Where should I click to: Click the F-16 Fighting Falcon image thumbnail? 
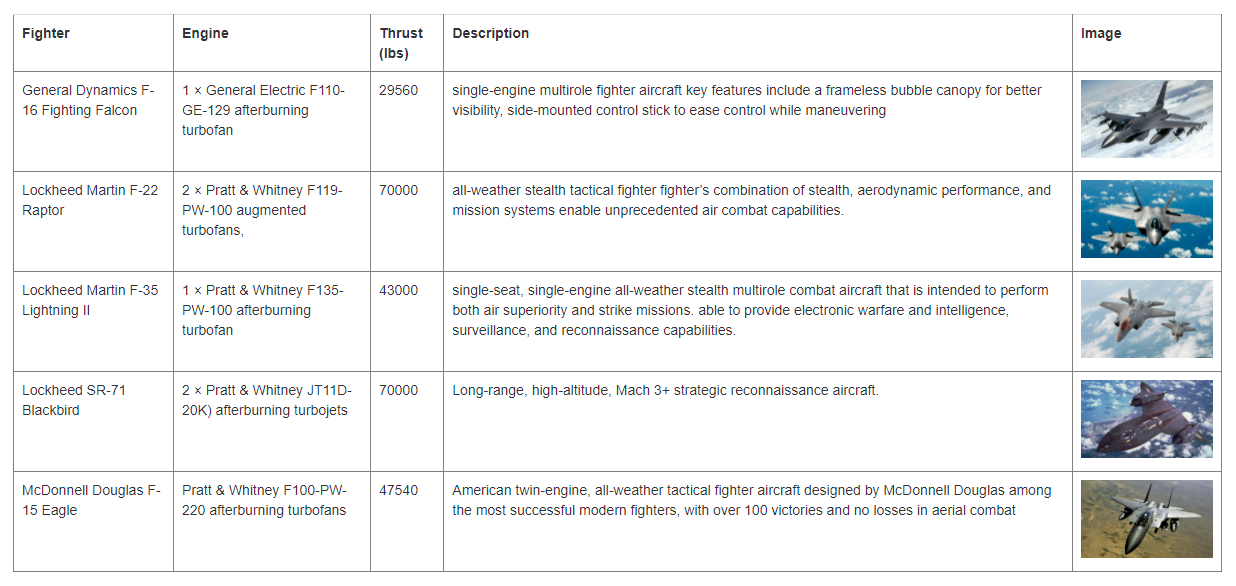coord(1146,119)
